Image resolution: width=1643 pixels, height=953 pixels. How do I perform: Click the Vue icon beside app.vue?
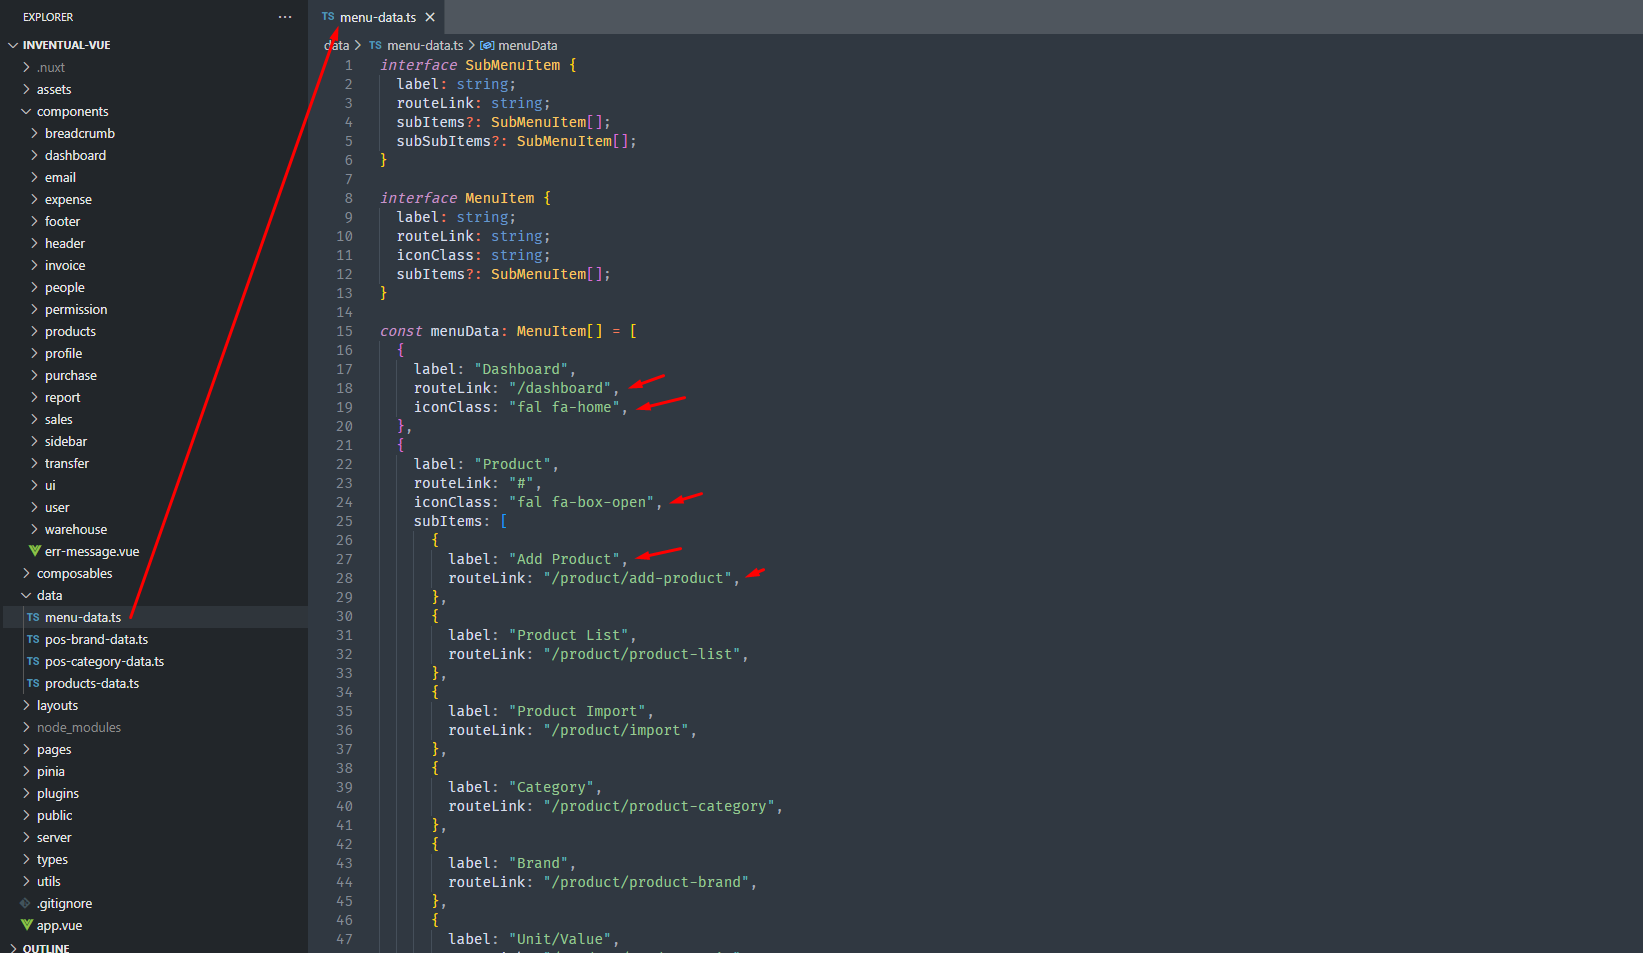point(27,925)
